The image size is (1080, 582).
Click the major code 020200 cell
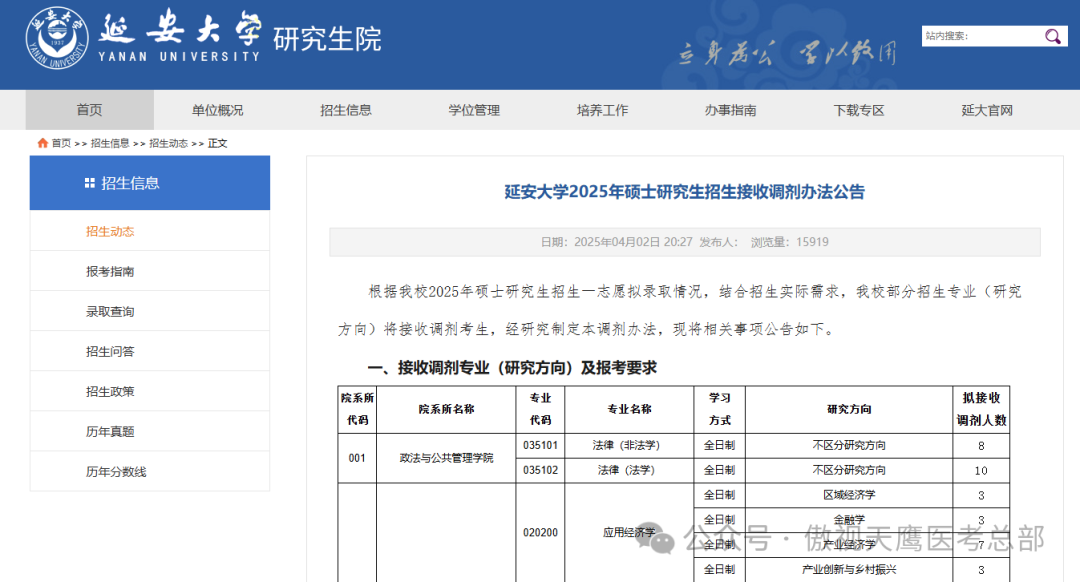point(540,532)
